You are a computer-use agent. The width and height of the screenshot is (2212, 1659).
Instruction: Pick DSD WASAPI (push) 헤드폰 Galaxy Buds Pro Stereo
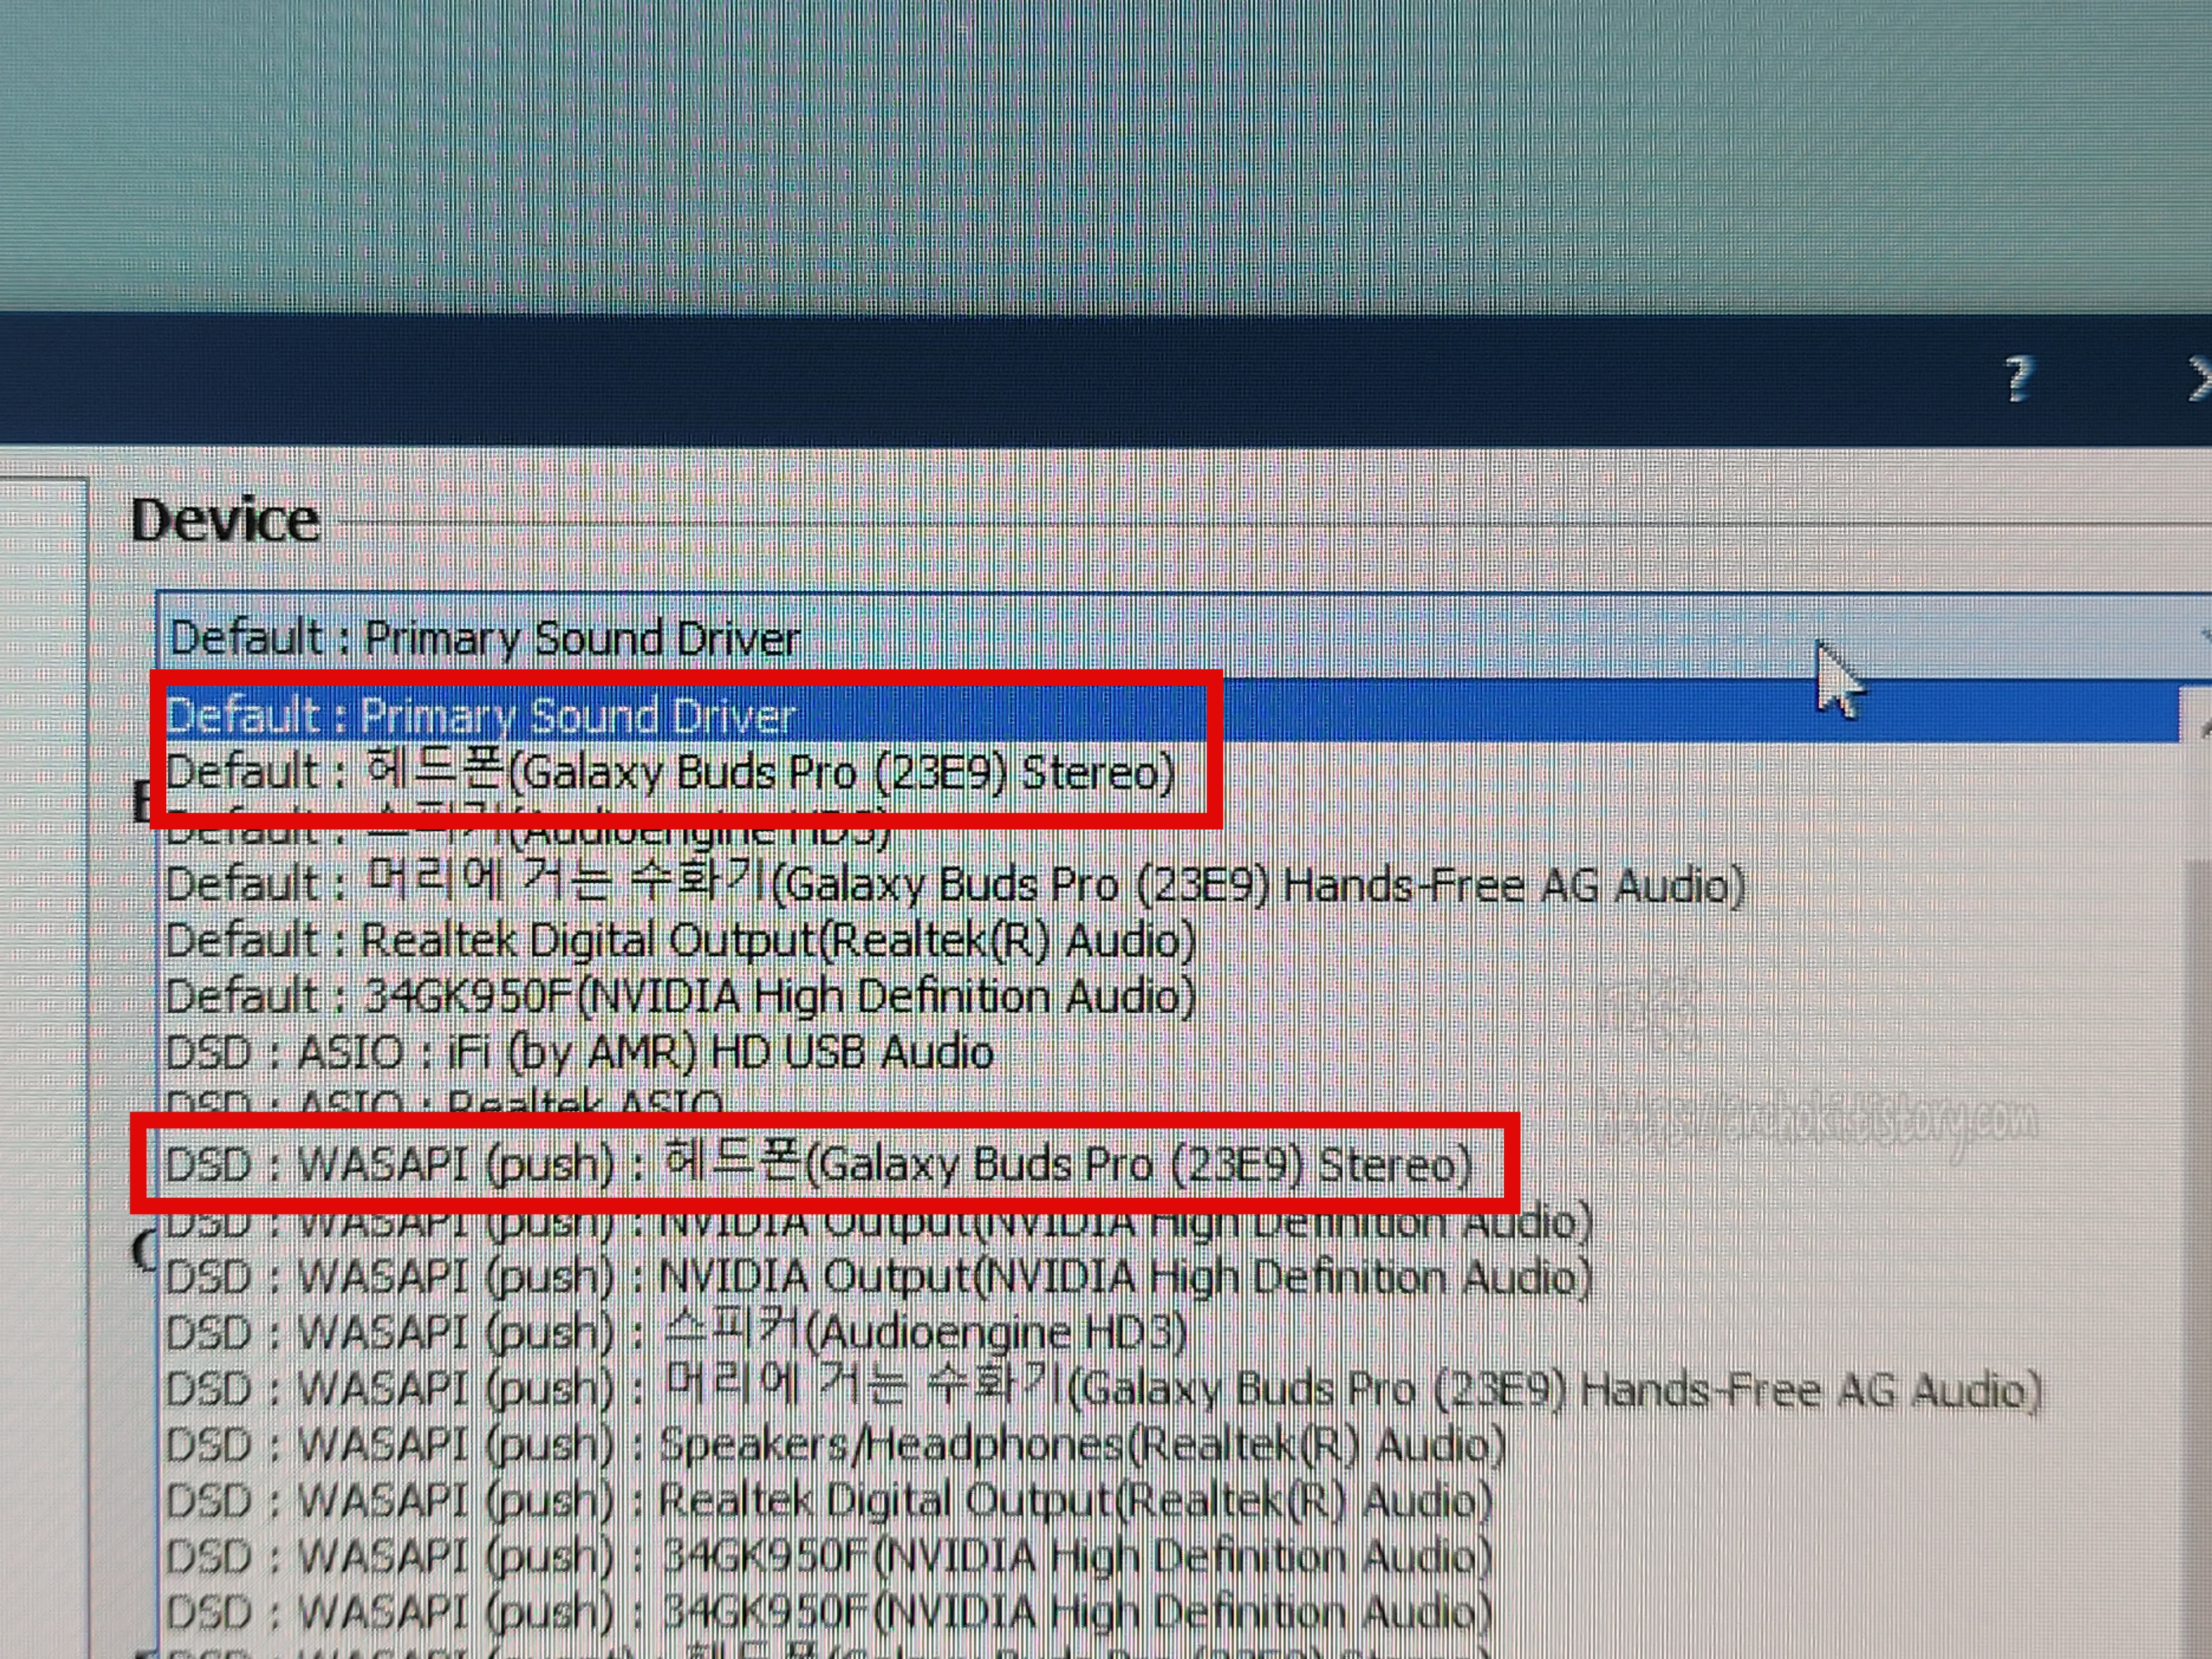point(1170,1165)
